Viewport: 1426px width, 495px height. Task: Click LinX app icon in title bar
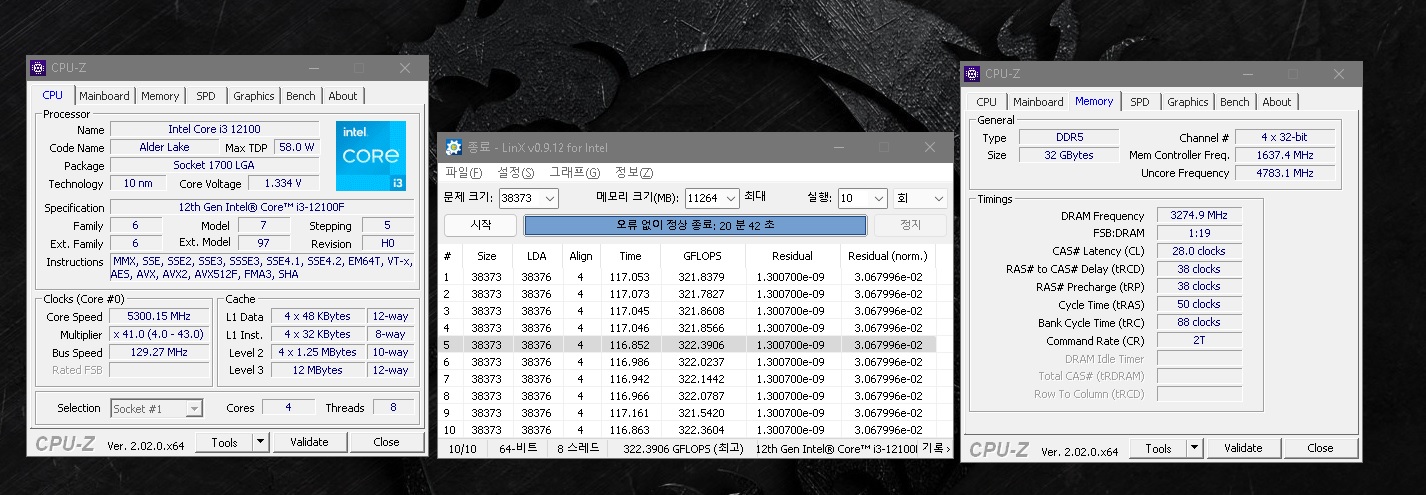pos(452,147)
